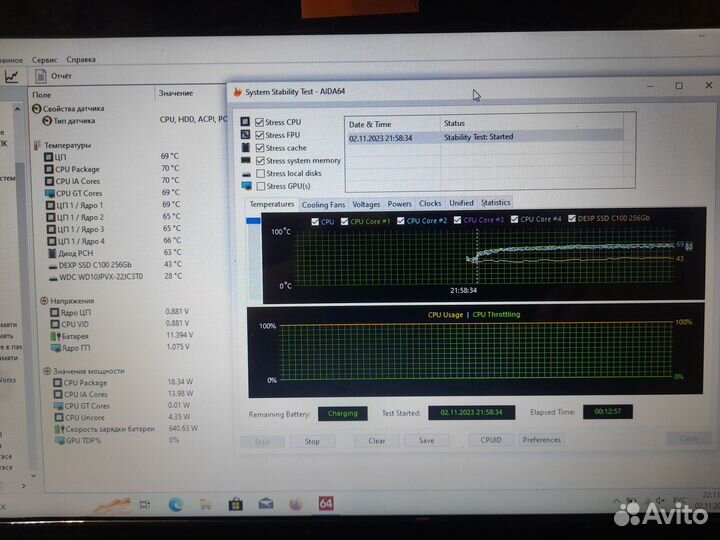Click the Clear button
Viewport: 720px width, 540px height.
[x=377, y=441]
